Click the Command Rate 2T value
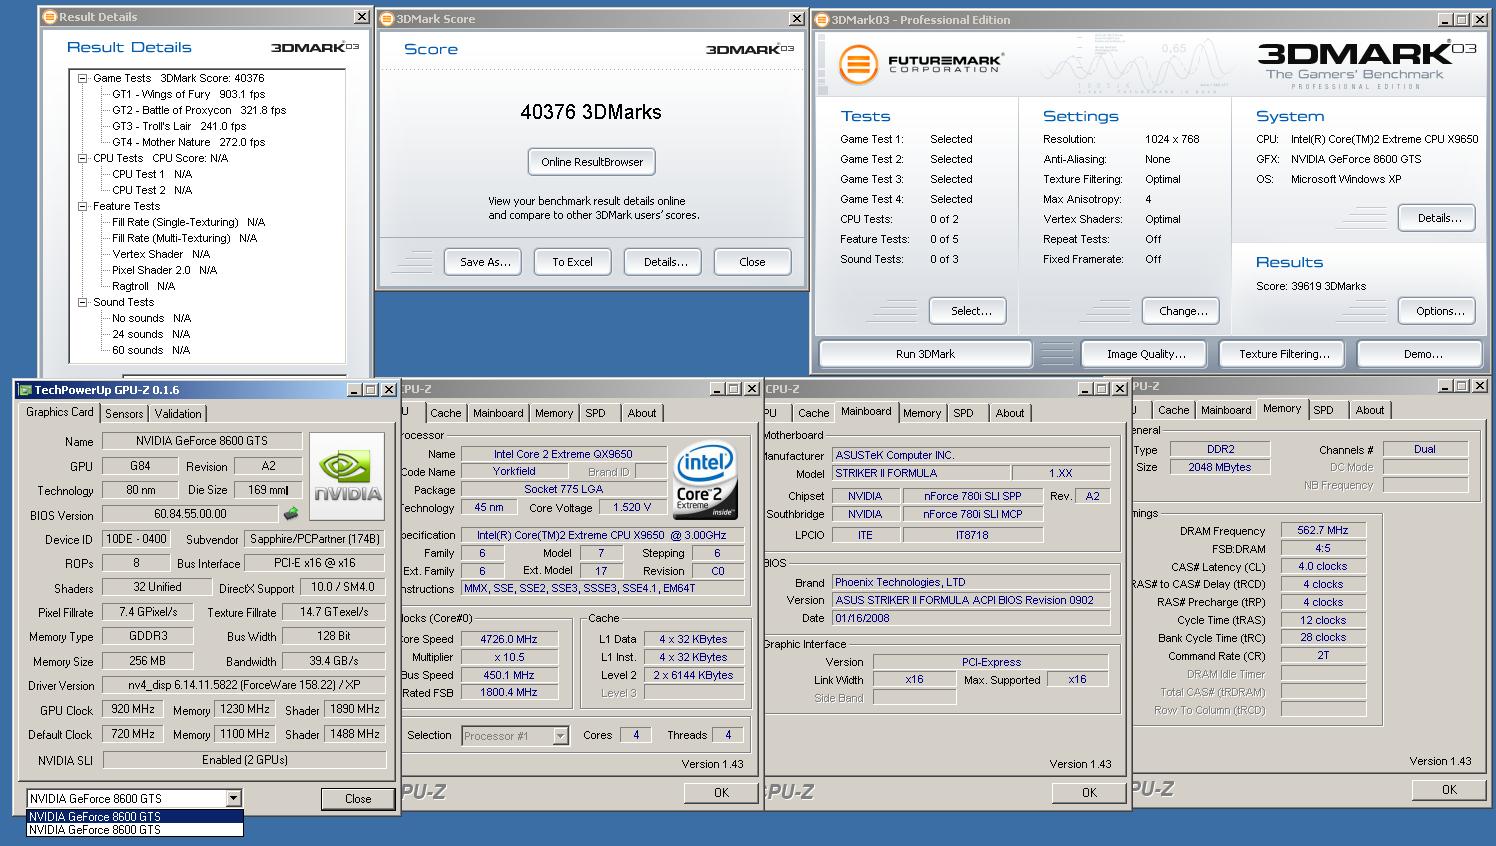 (1323, 656)
